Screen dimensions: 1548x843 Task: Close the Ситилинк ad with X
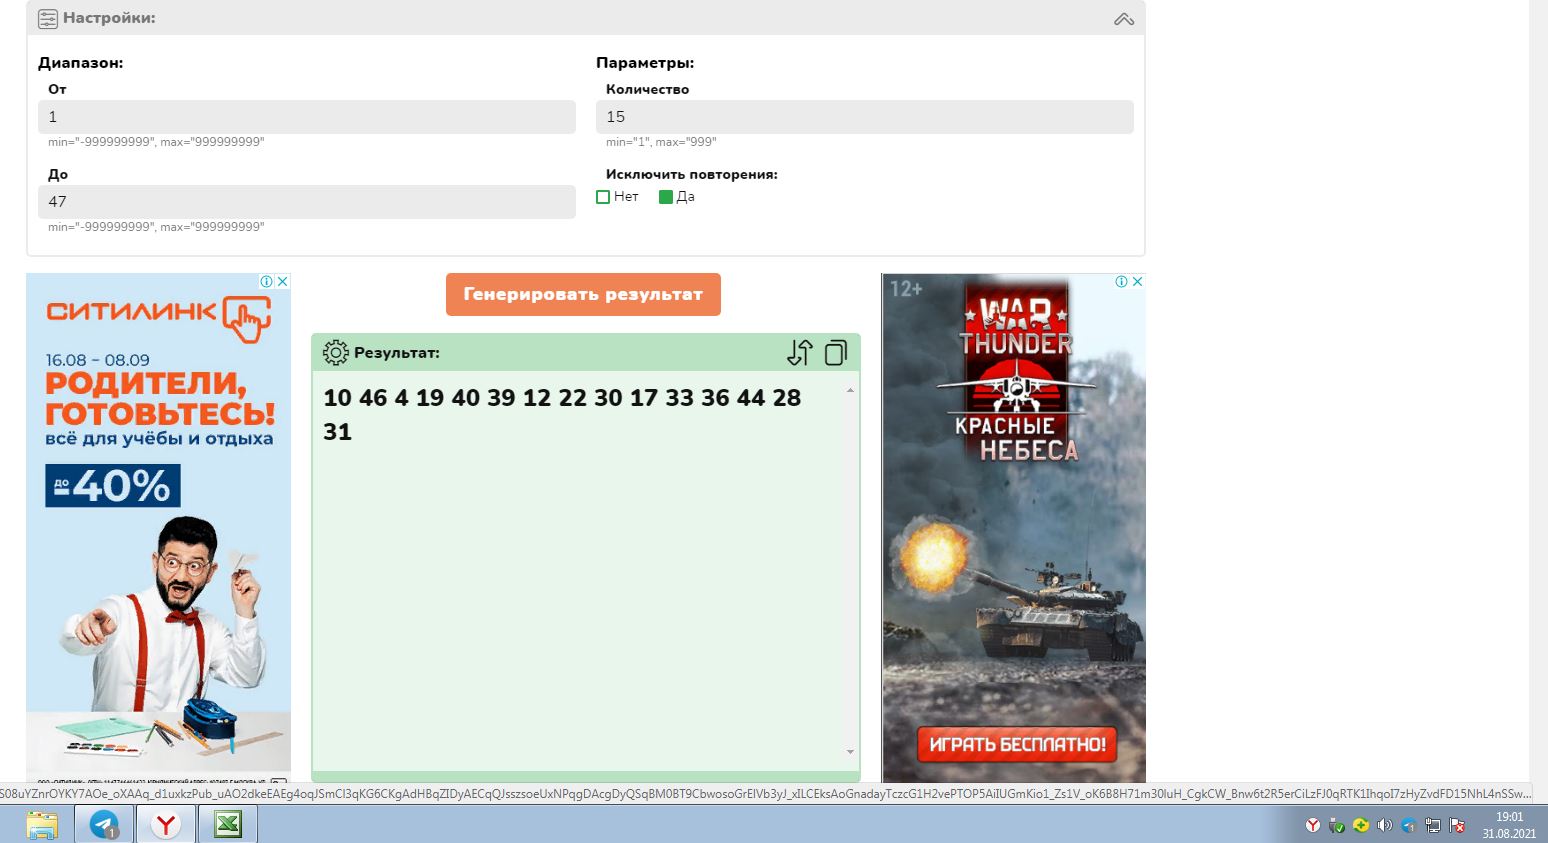tap(283, 282)
